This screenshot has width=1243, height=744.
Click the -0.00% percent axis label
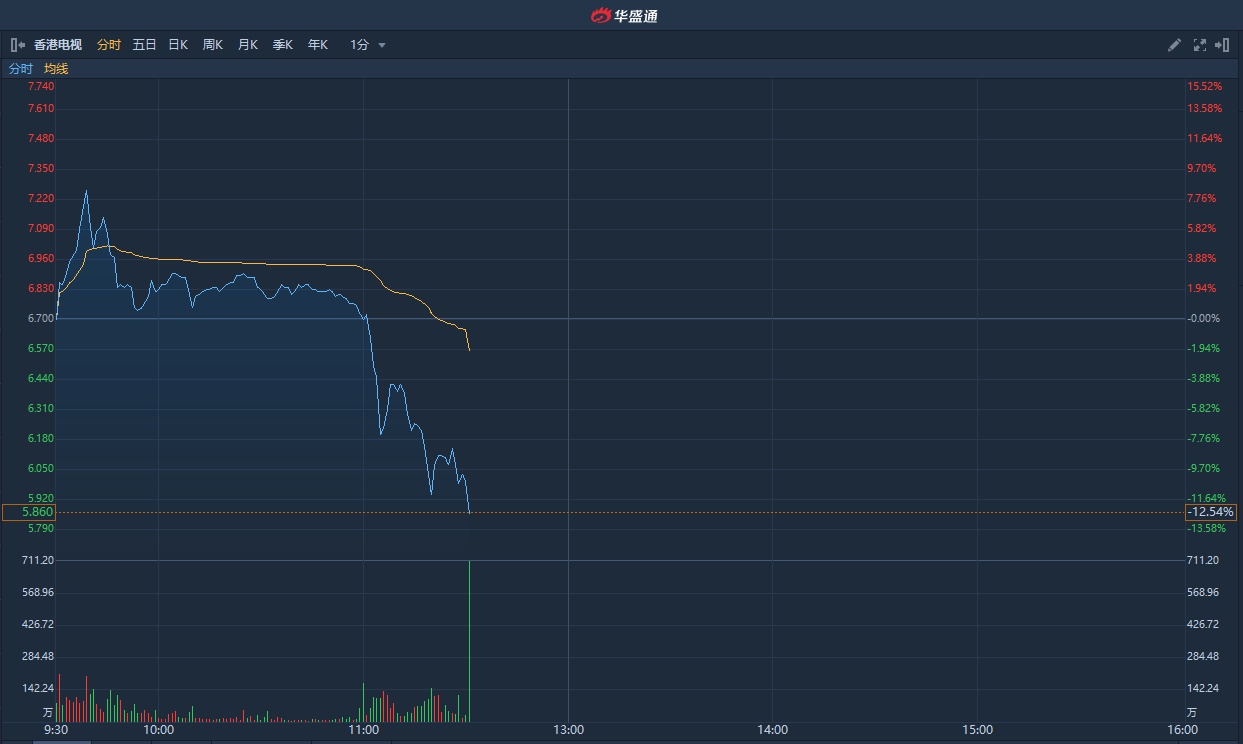[x=1205, y=318]
